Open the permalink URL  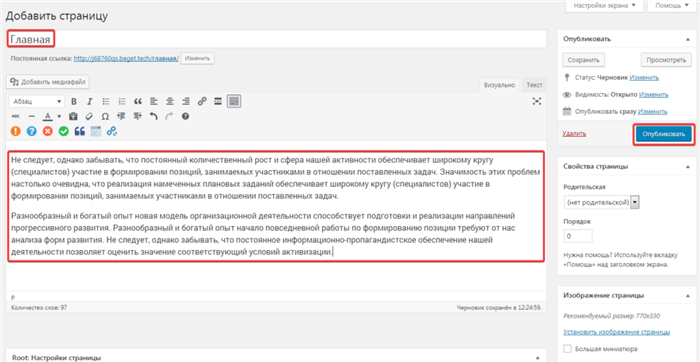click(126, 58)
